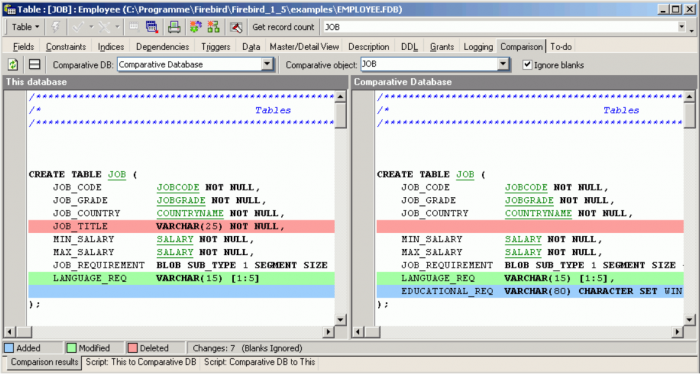Image resolution: width=700 pixels, height=374 pixels.
Task: Click scroll left arrow in This database pane
Action: tap(9, 332)
